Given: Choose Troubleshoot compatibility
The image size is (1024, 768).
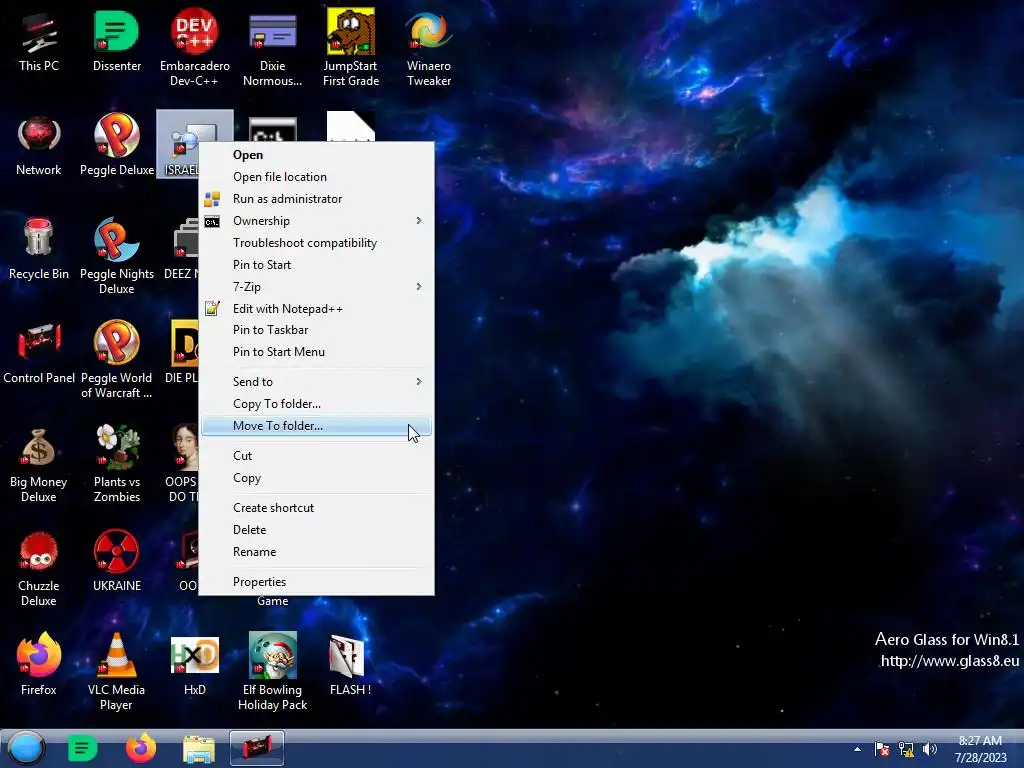Looking at the screenshot, I should click(316, 243).
